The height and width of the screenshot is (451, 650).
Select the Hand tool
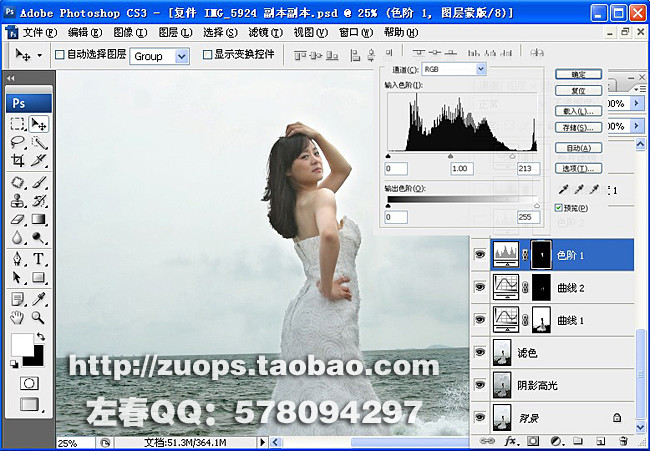click(x=18, y=318)
